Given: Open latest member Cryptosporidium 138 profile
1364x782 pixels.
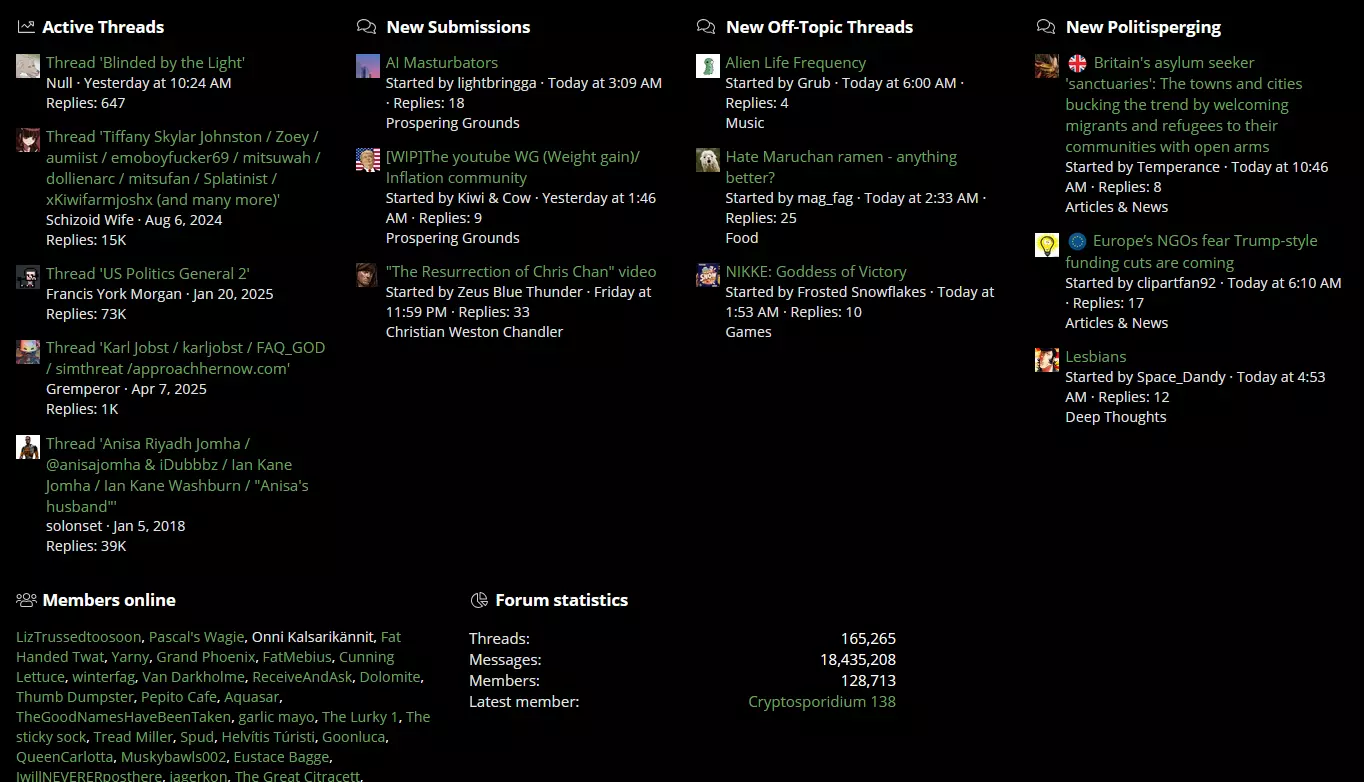Looking at the screenshot, I should tap(822, 702).
